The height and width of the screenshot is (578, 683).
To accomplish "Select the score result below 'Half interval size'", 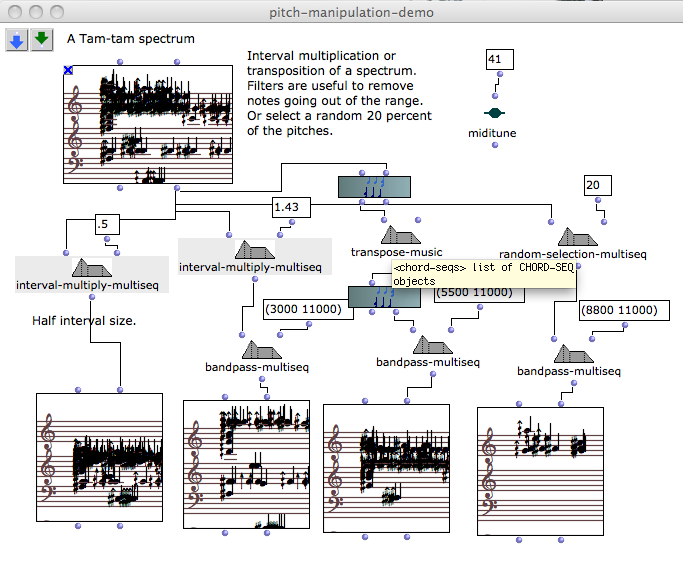I will coord(98,457).
